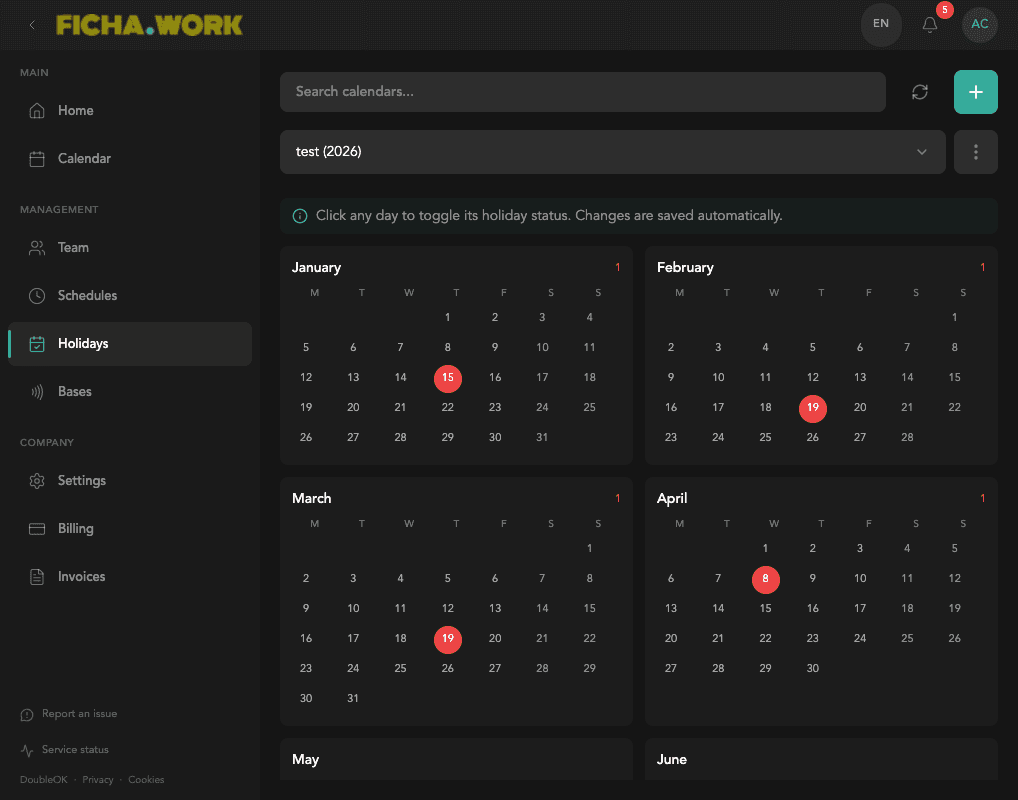Screen dimensions: 1018x800
Task: Click the Schedules clock icon
Action: [x=37, y=295]
